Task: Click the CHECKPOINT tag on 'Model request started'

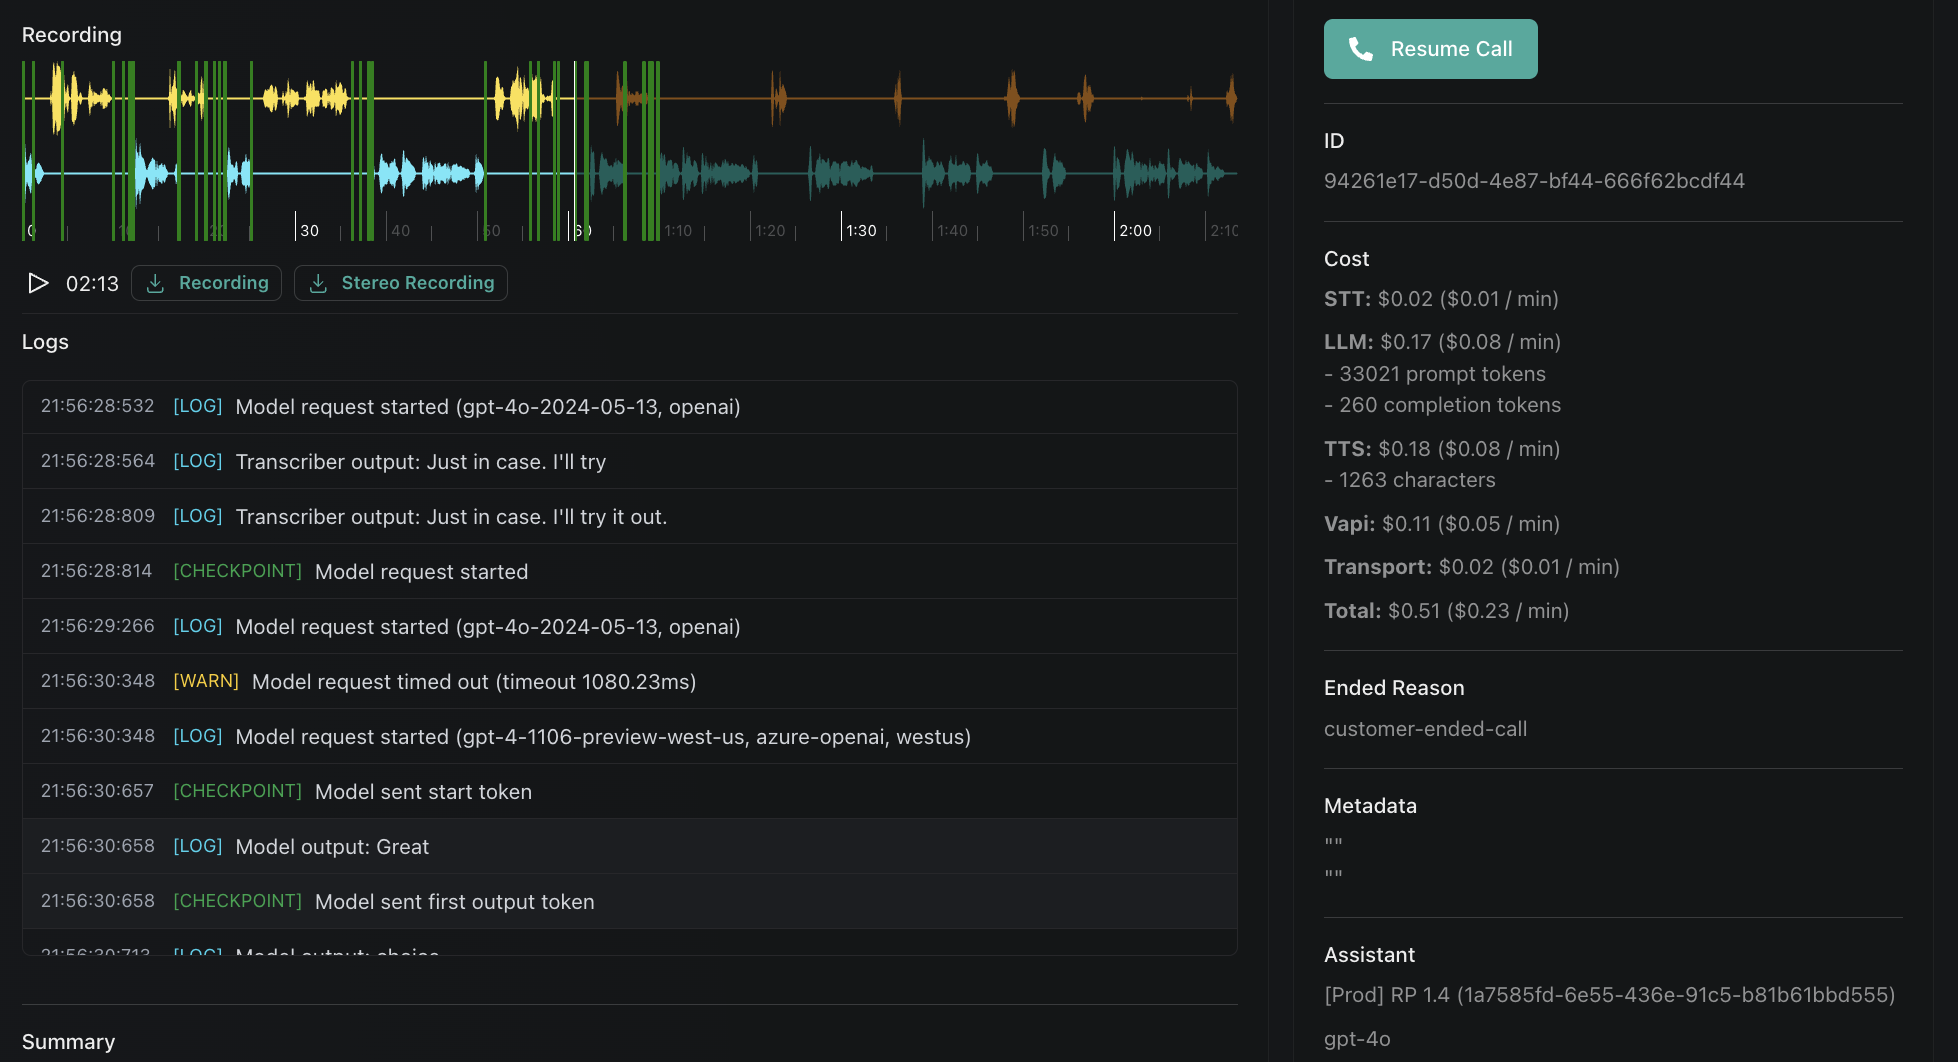Action: coord(237,570)
